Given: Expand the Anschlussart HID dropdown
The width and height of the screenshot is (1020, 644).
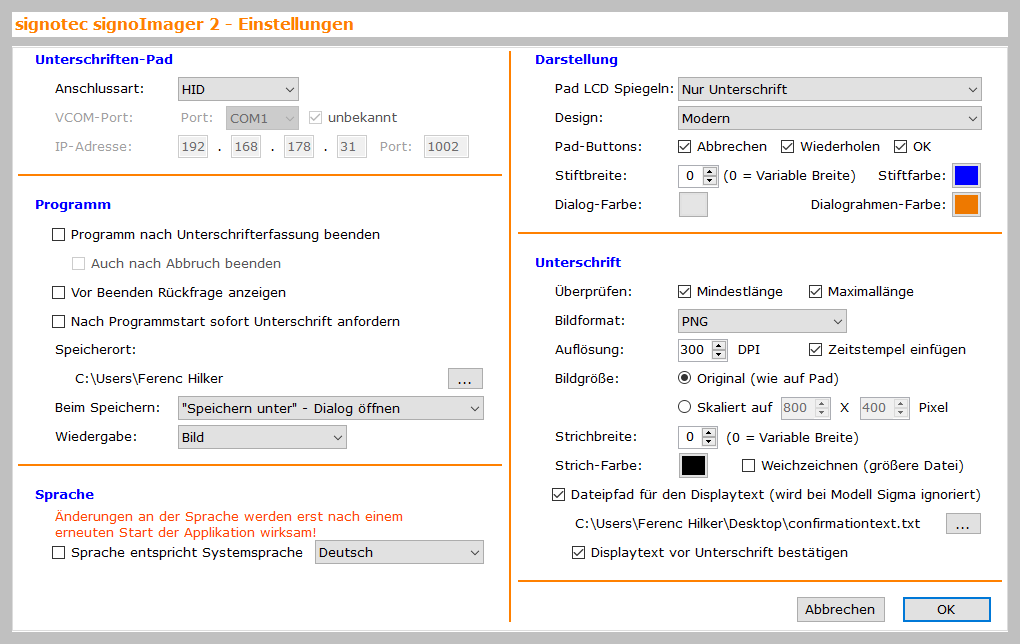Looking at the screenshot, I should click(x=238, y=89).
